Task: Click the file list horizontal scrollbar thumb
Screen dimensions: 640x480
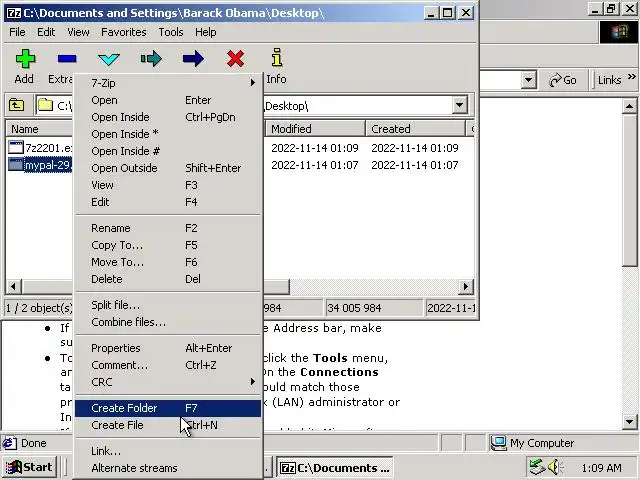Action: (x=156, y=287)
